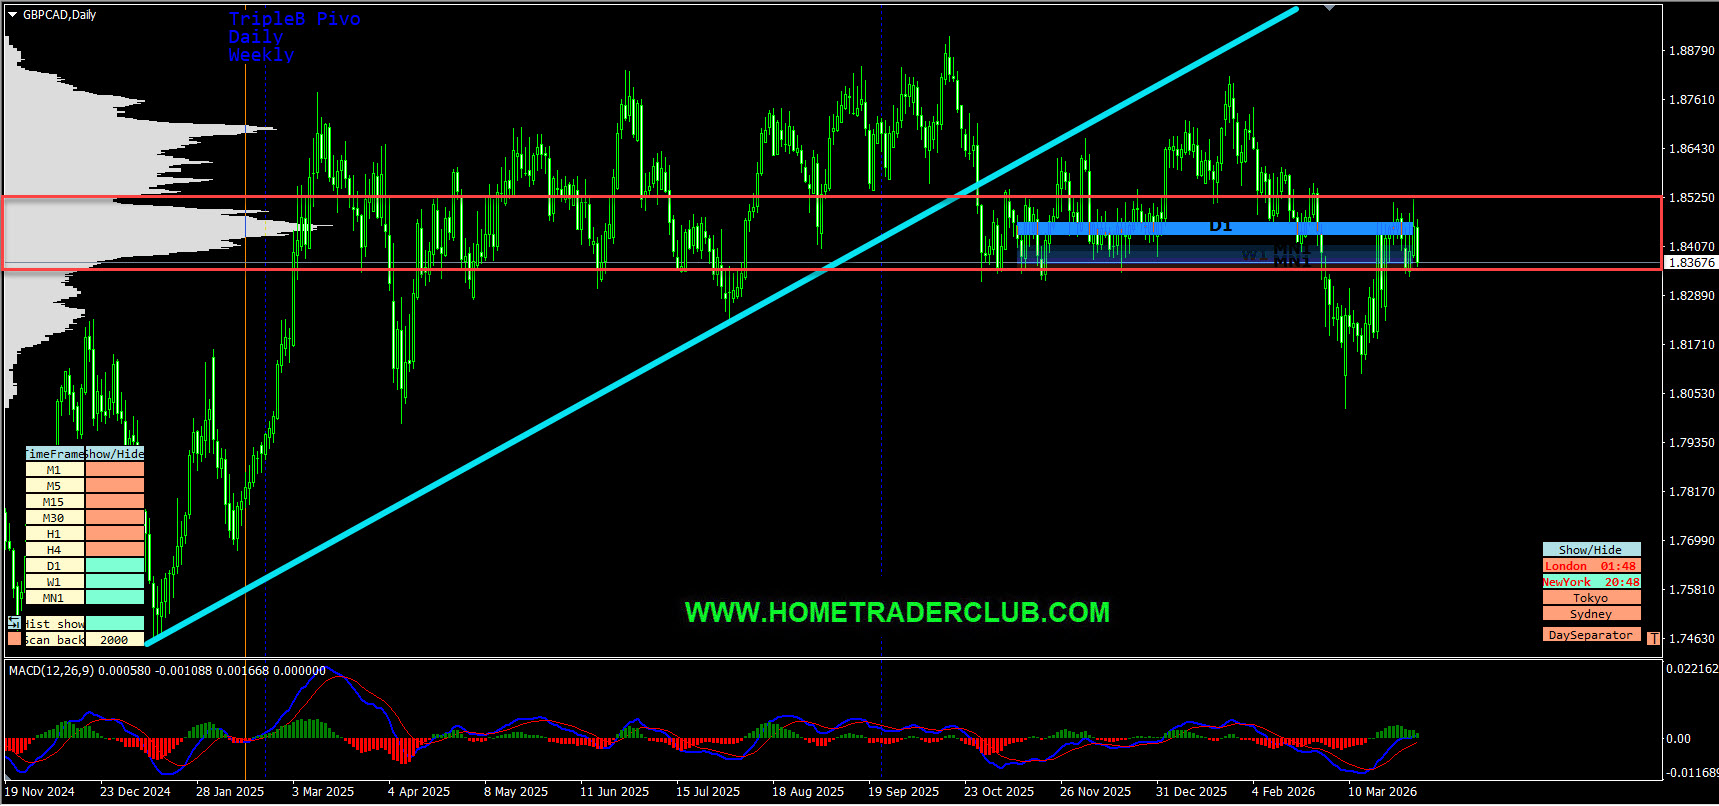1719x806 pixels.
Task: Click the DaySeparator button
Action: click(x=1590, y=635)
